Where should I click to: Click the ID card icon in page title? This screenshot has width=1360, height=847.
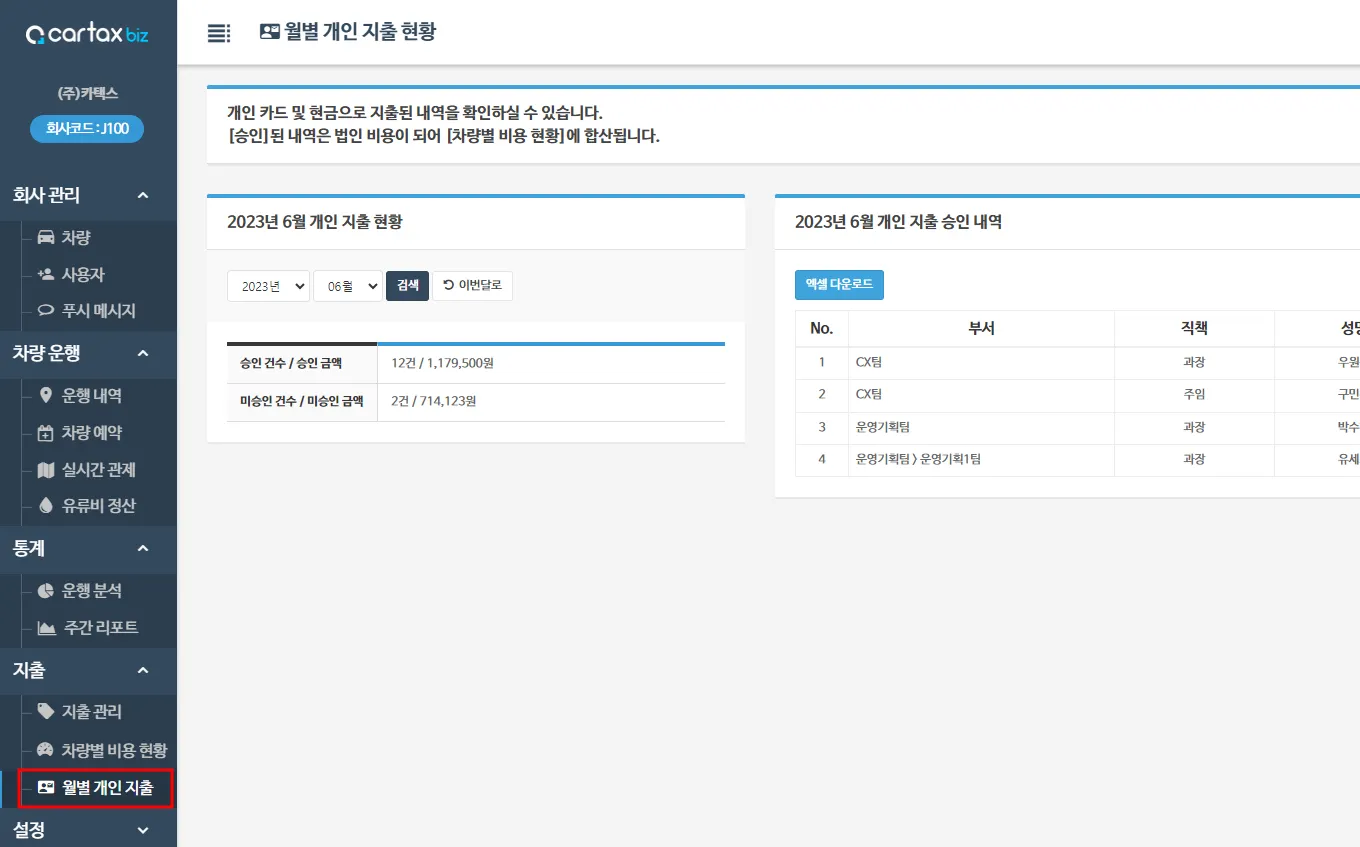pos(269,32)
